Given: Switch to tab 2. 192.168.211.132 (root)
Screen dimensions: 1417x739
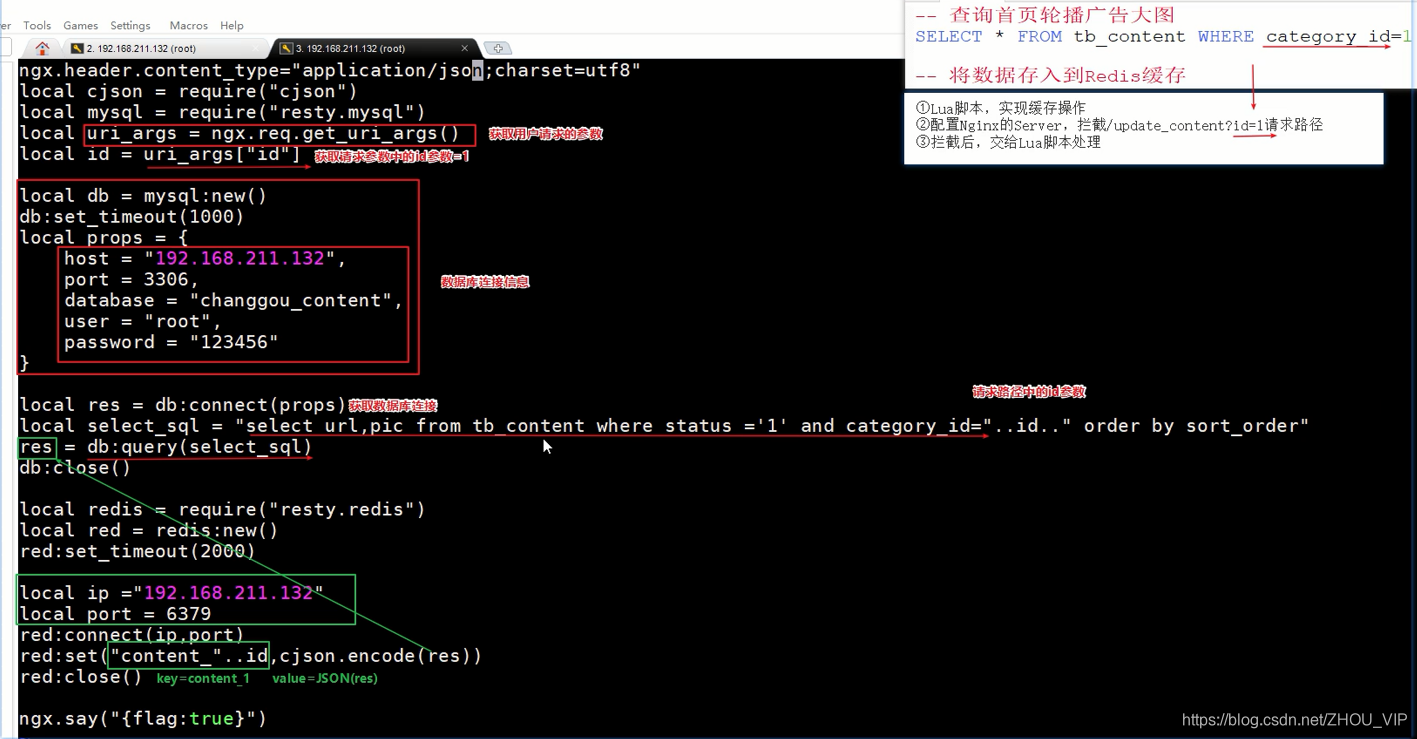Looking at the screenshot, I should (140, 48).
